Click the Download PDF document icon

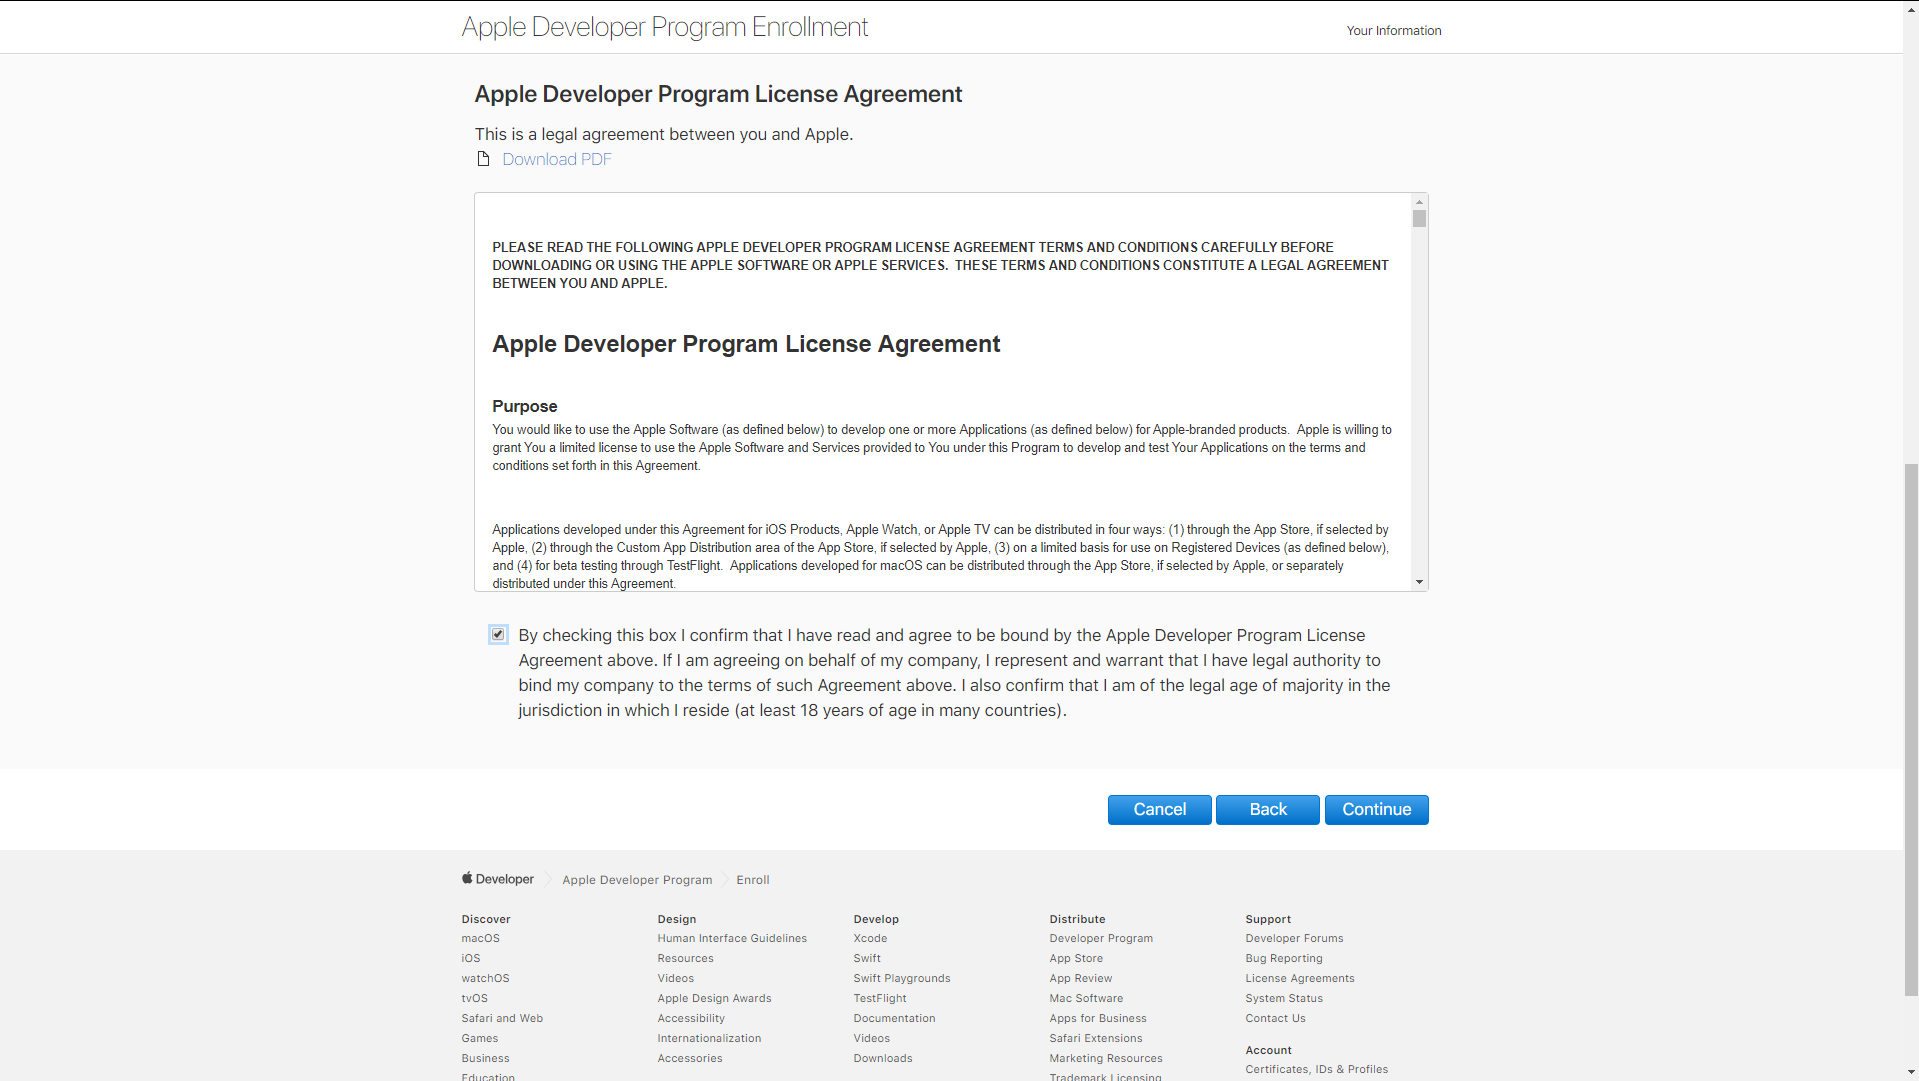tap(483, 158)
